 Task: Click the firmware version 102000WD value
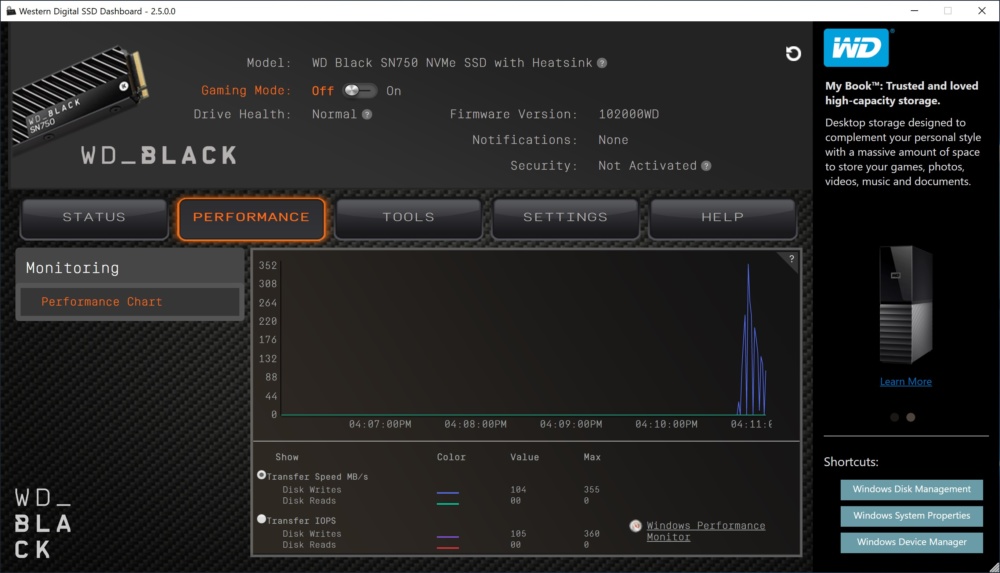(x=629, y=114)
